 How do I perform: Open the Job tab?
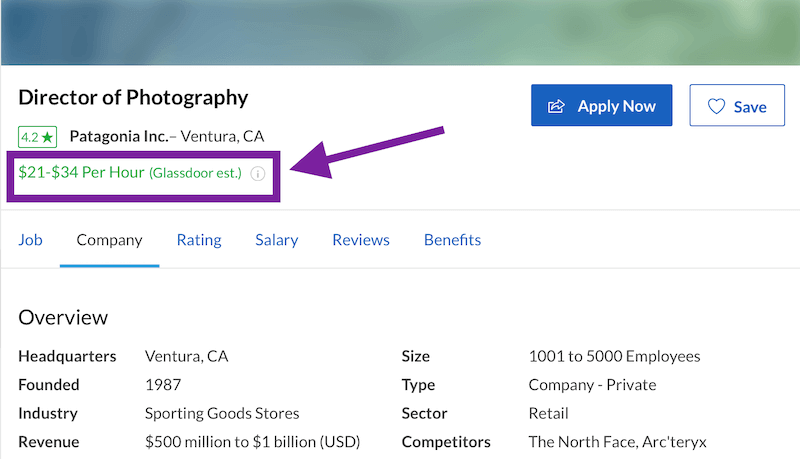click(x=30, y=240)
